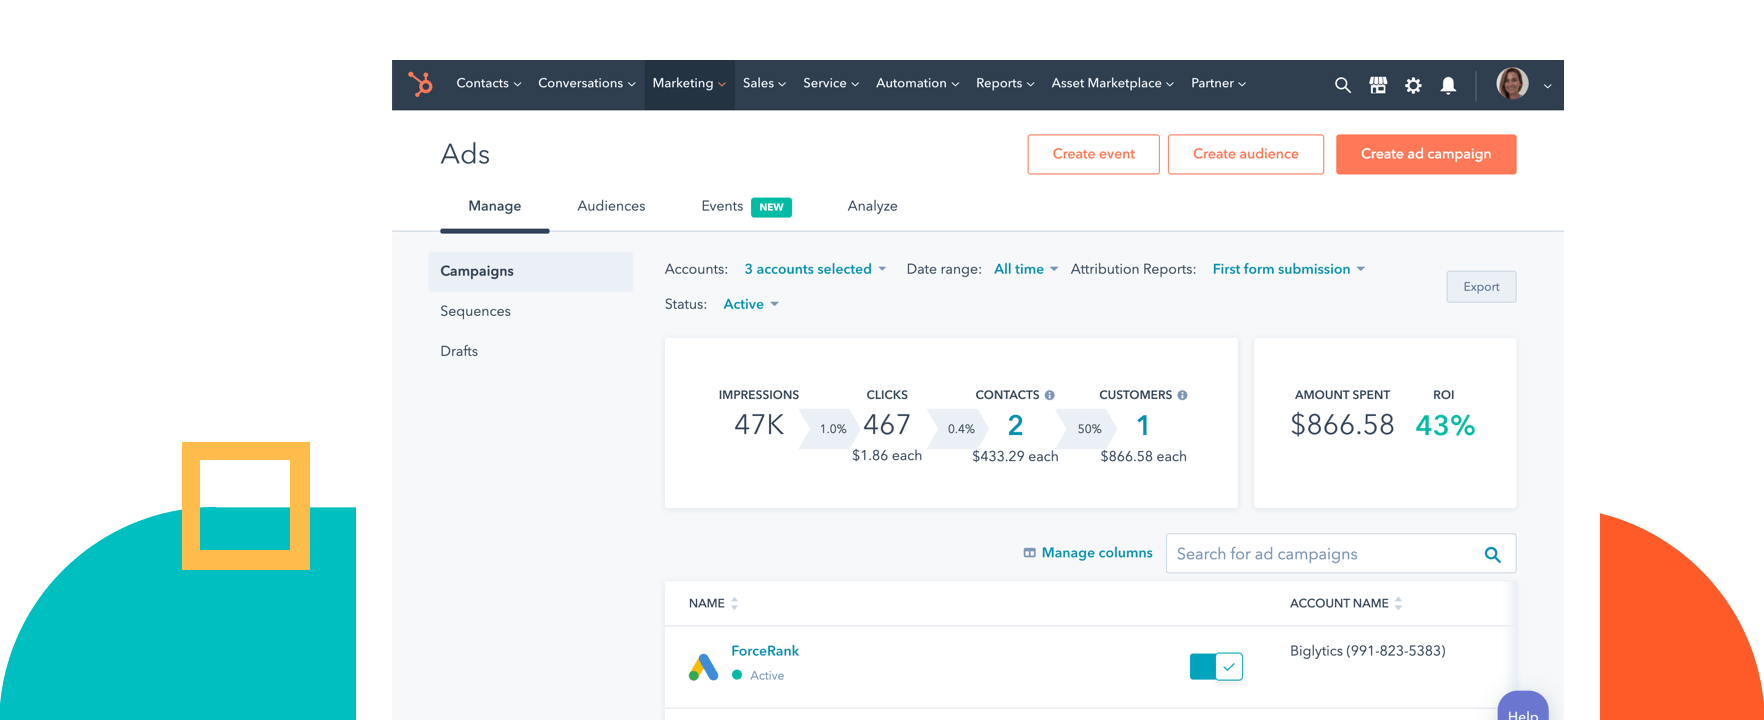Click the Active status text under ForceRank
Viewport: 1764px width, 720px height.
[x=767, y=676]
